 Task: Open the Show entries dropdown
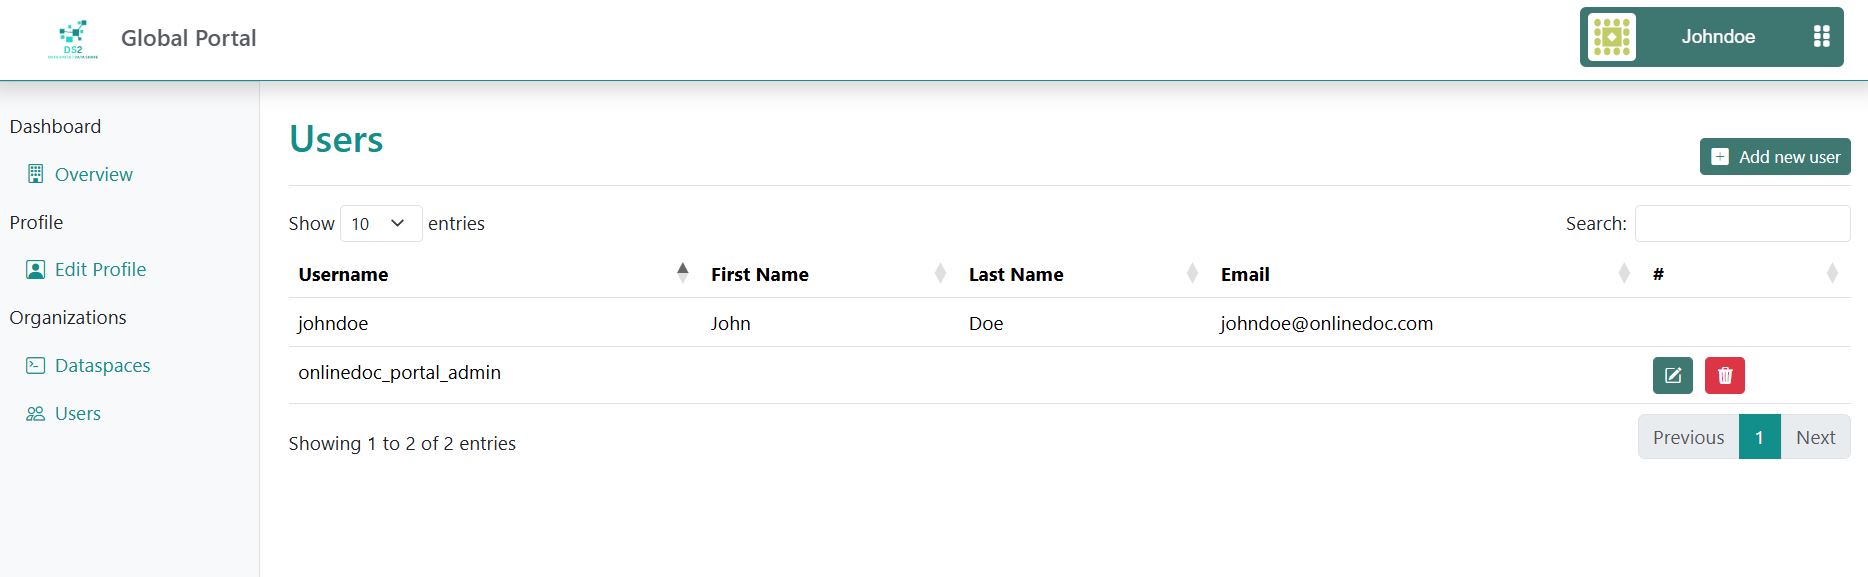[x=380, y=223]
